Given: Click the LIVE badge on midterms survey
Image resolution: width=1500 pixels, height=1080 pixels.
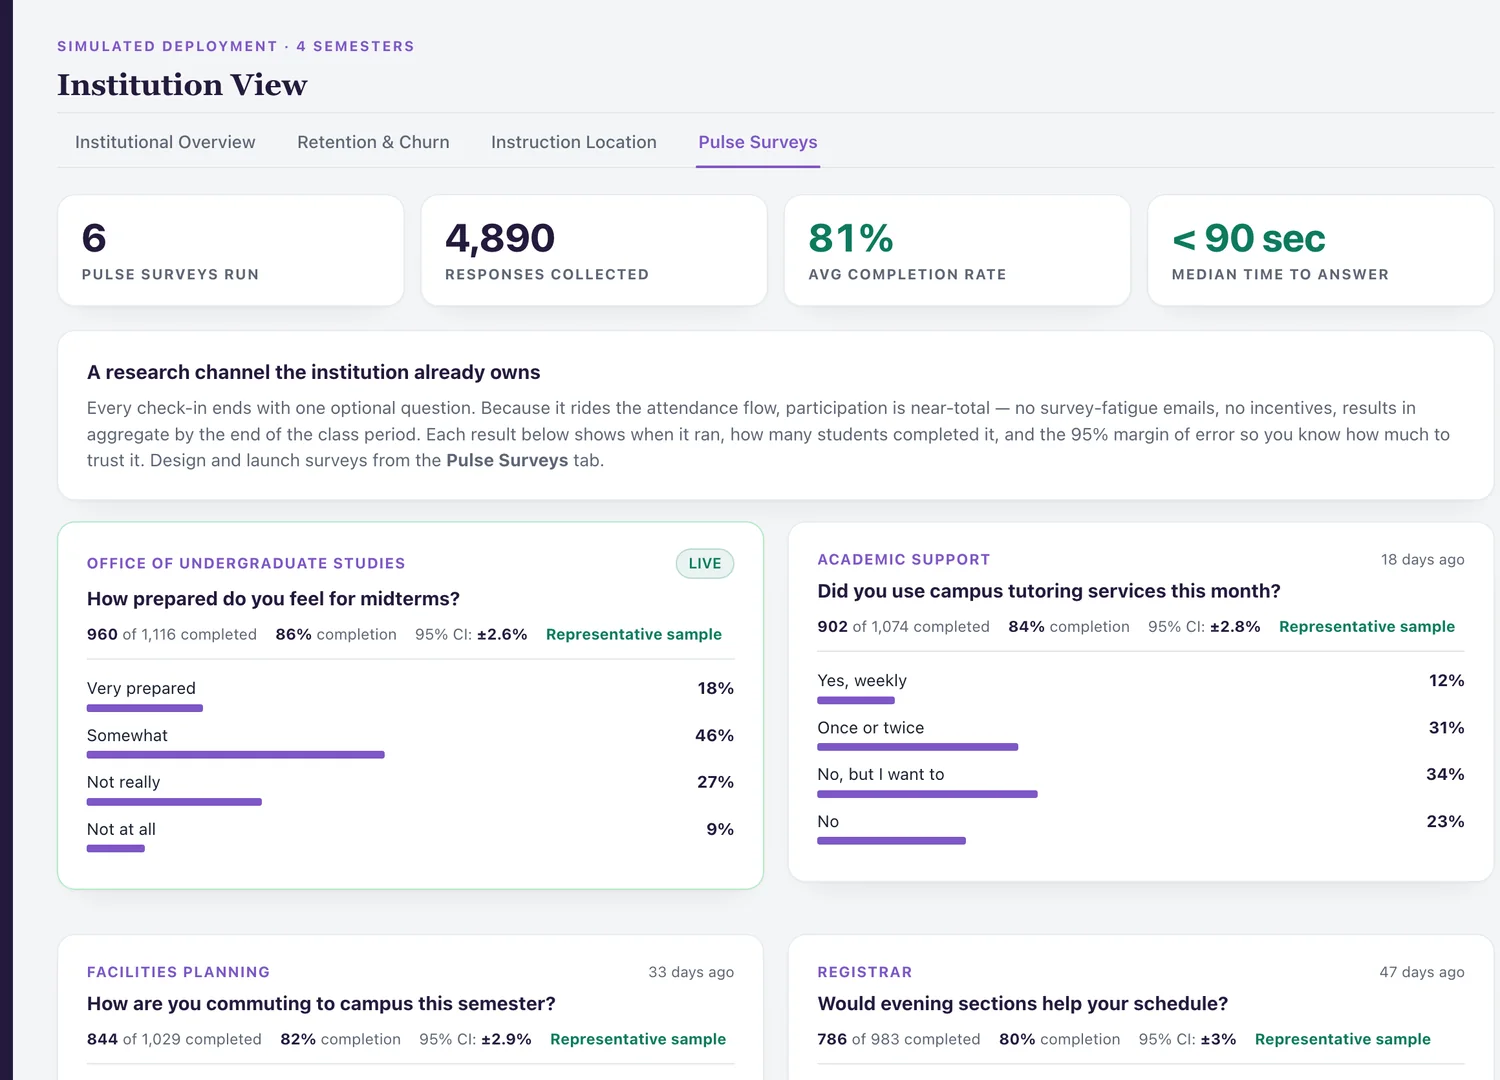Looking at the screenshot, I should [x=705, y=563].
